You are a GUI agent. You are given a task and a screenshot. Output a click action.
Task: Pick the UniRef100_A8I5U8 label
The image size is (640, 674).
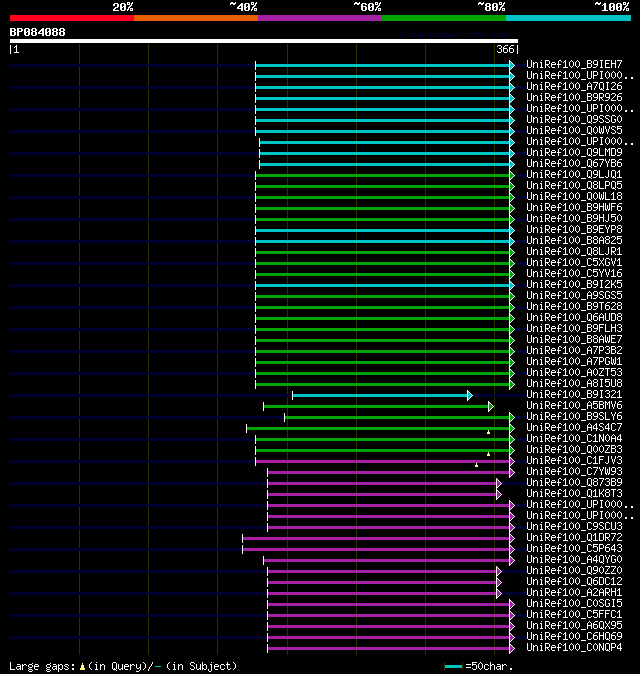pyautogui.click(x=574, y=383)
